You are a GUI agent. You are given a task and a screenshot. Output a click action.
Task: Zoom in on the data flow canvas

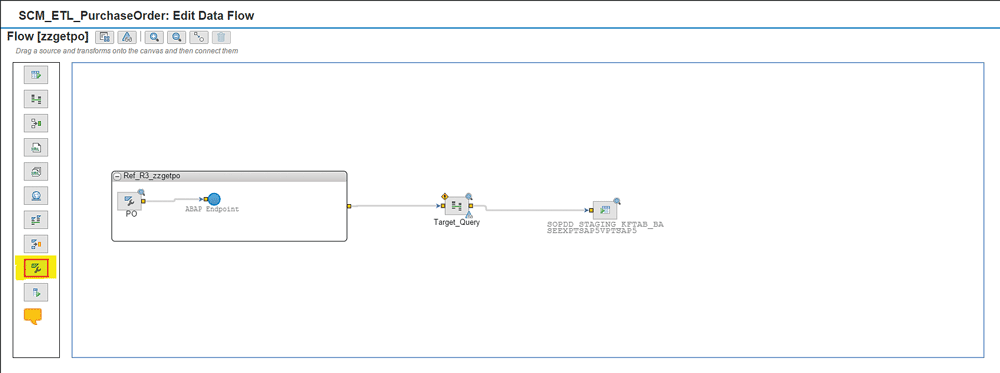click(154, 37)
